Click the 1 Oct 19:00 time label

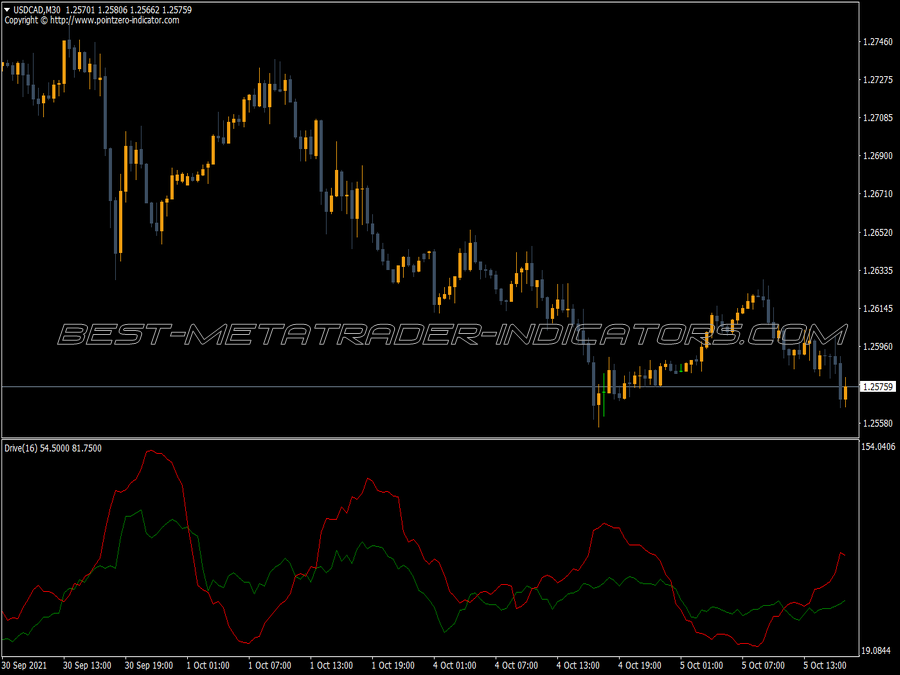coord(393,665)
